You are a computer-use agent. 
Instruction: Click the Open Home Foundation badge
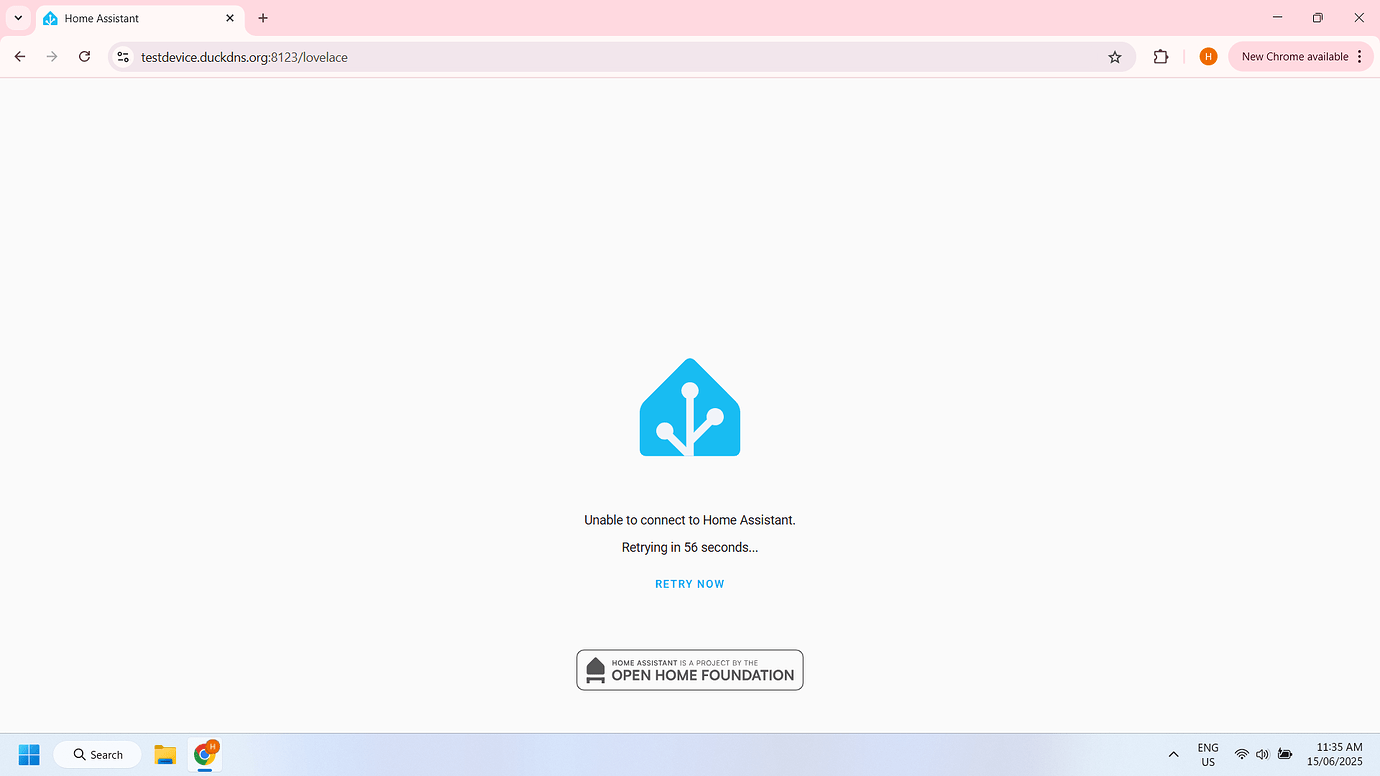point(689,669)
